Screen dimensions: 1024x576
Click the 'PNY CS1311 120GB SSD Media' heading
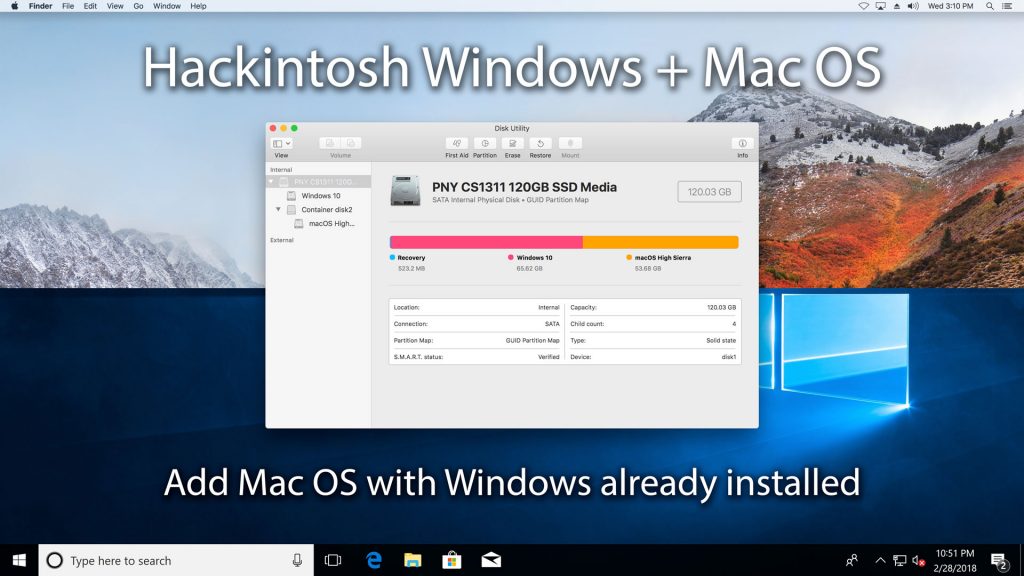click(x=524, y=187)
